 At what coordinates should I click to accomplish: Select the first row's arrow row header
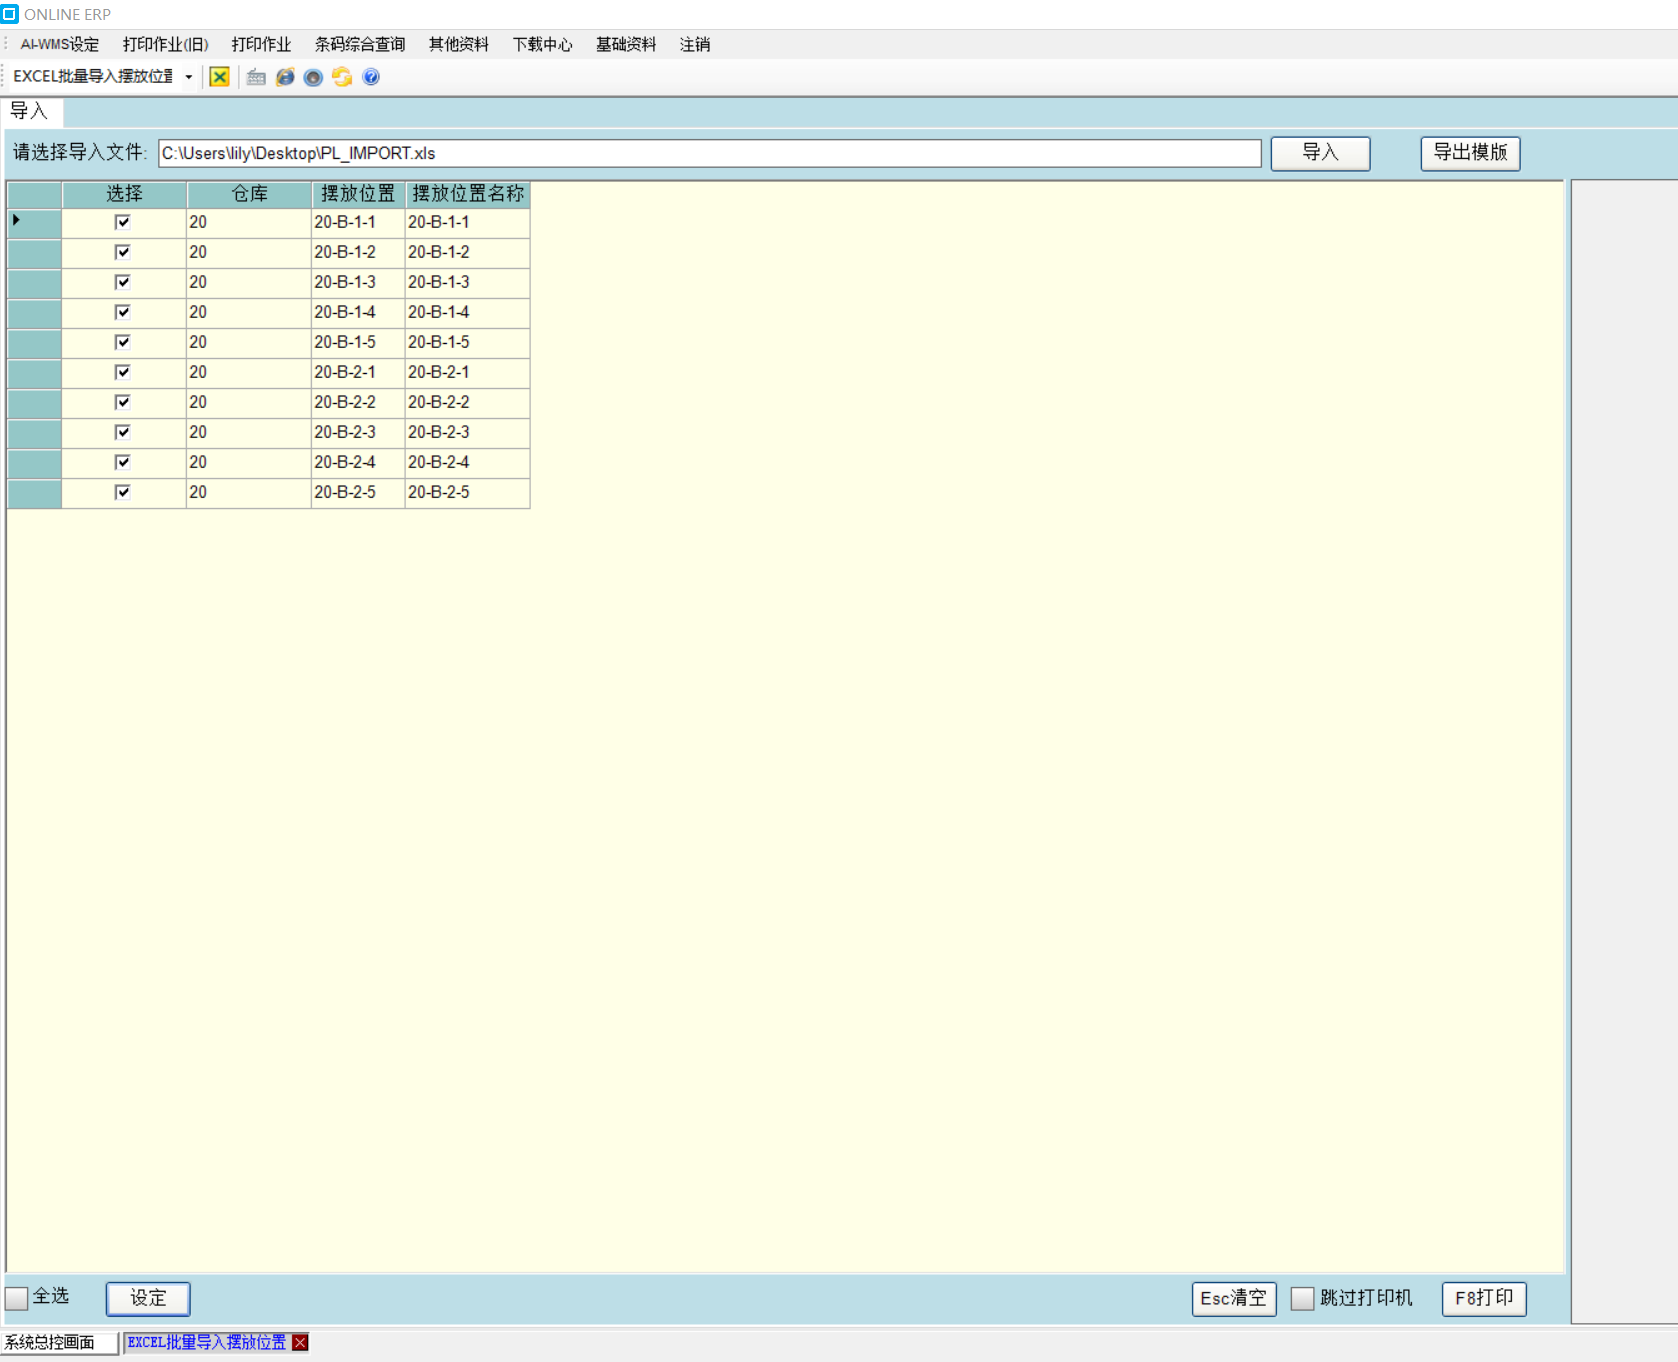click(34, 222)
